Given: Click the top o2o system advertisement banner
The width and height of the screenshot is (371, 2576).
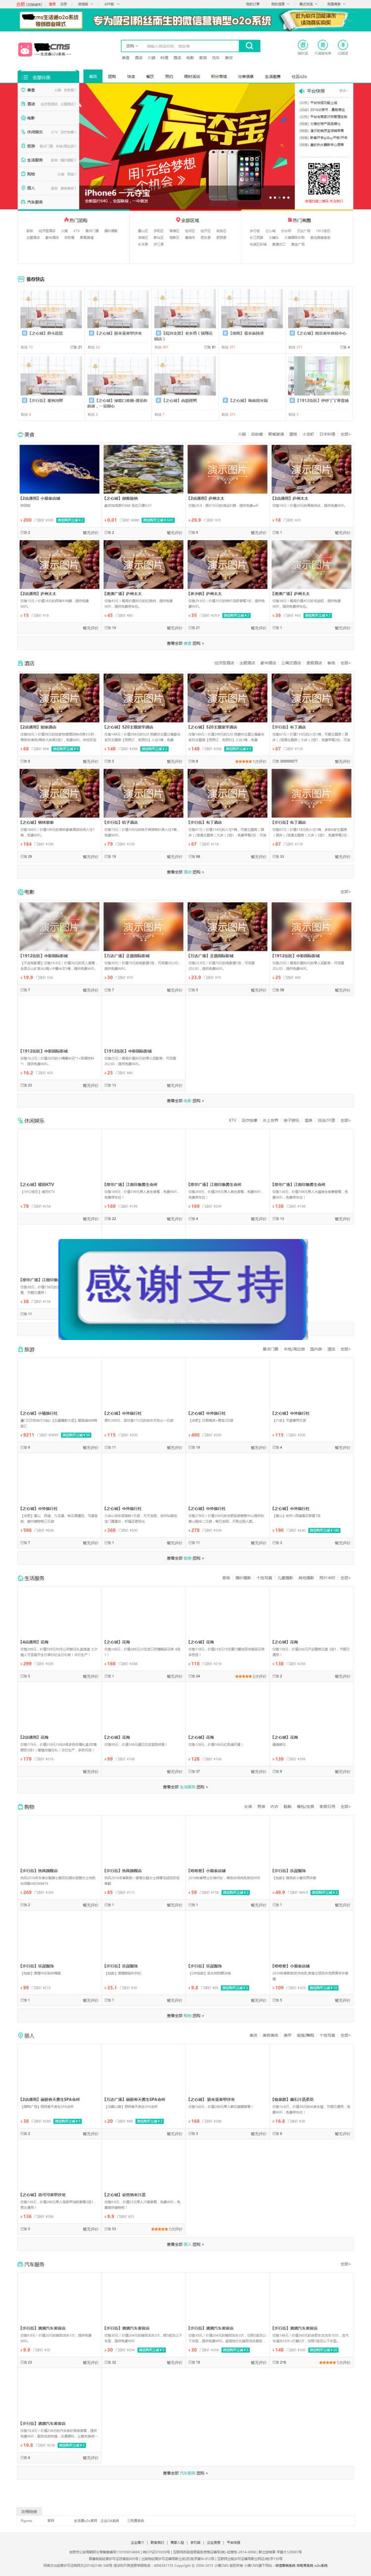Looking at the screenshot, I should (x=185, y=19).
